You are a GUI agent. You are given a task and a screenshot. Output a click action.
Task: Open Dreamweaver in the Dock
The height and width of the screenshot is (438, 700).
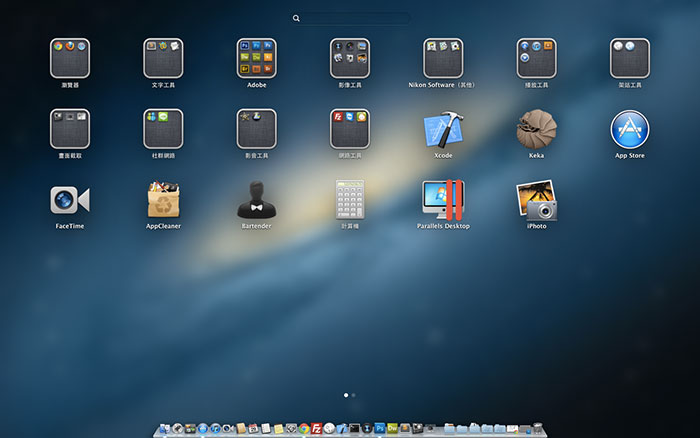(x=392, y=429)
